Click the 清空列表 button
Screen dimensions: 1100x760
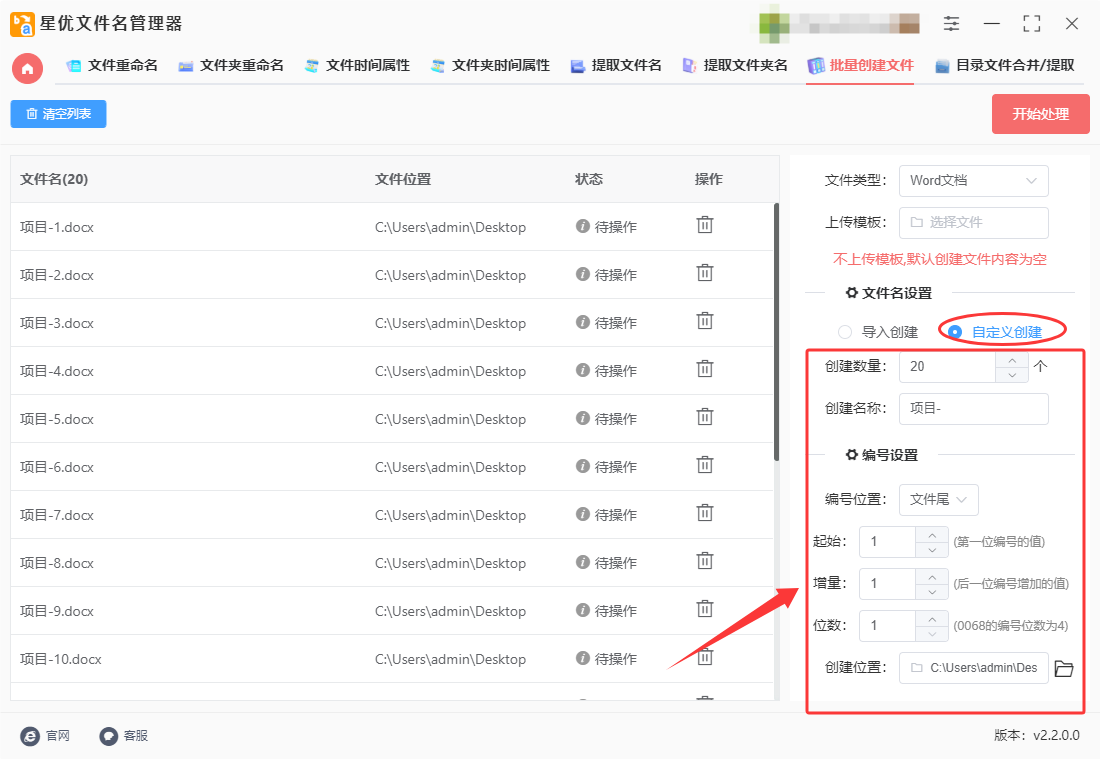click(x=58, y=114)
